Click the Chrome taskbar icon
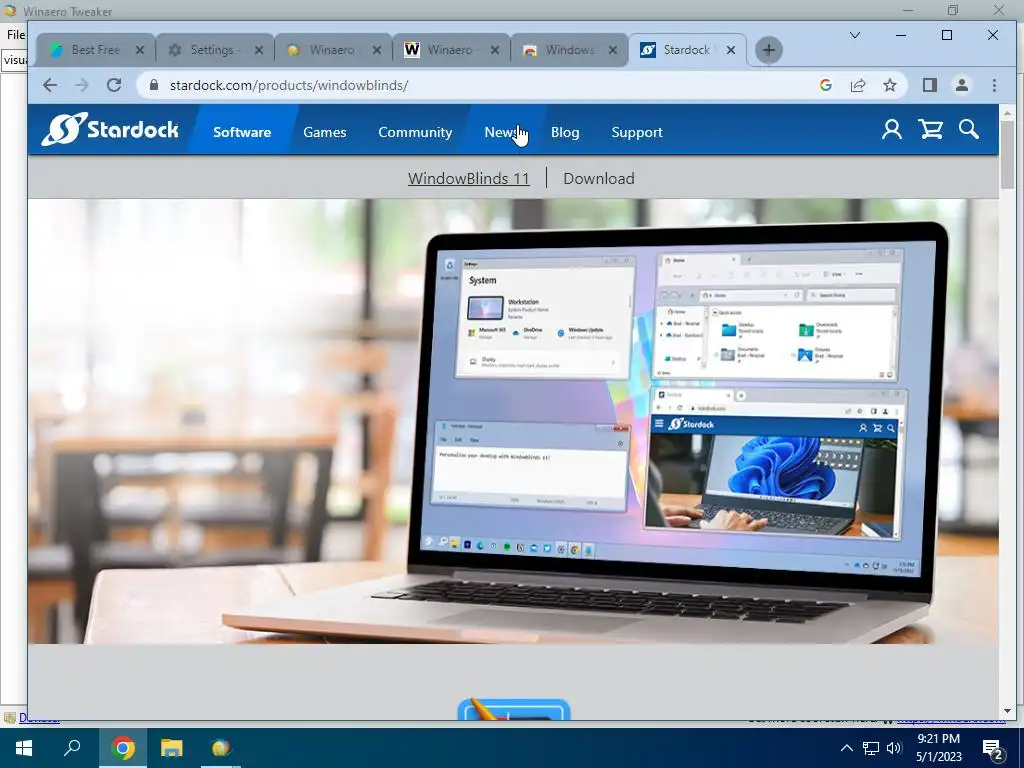 [x=123, y=748]
